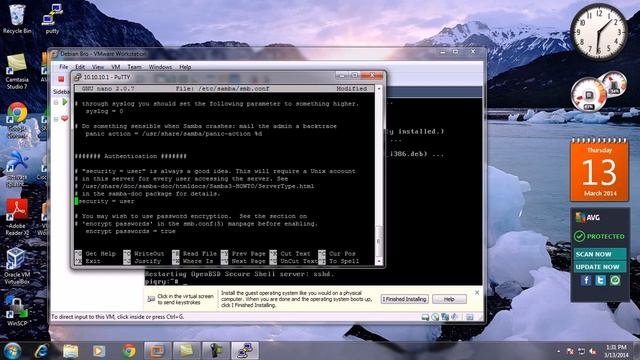Click the keyboard icon in VMware install hint bar
The width and height of the screenshot is (640, 360).
click(x=151, y=299)
